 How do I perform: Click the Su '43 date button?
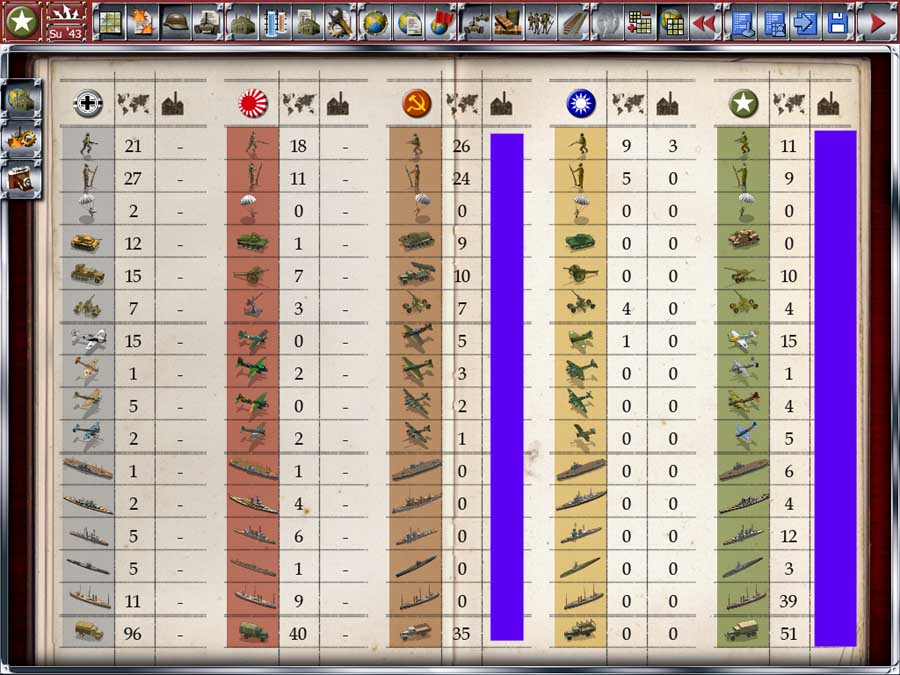(65, 33)
